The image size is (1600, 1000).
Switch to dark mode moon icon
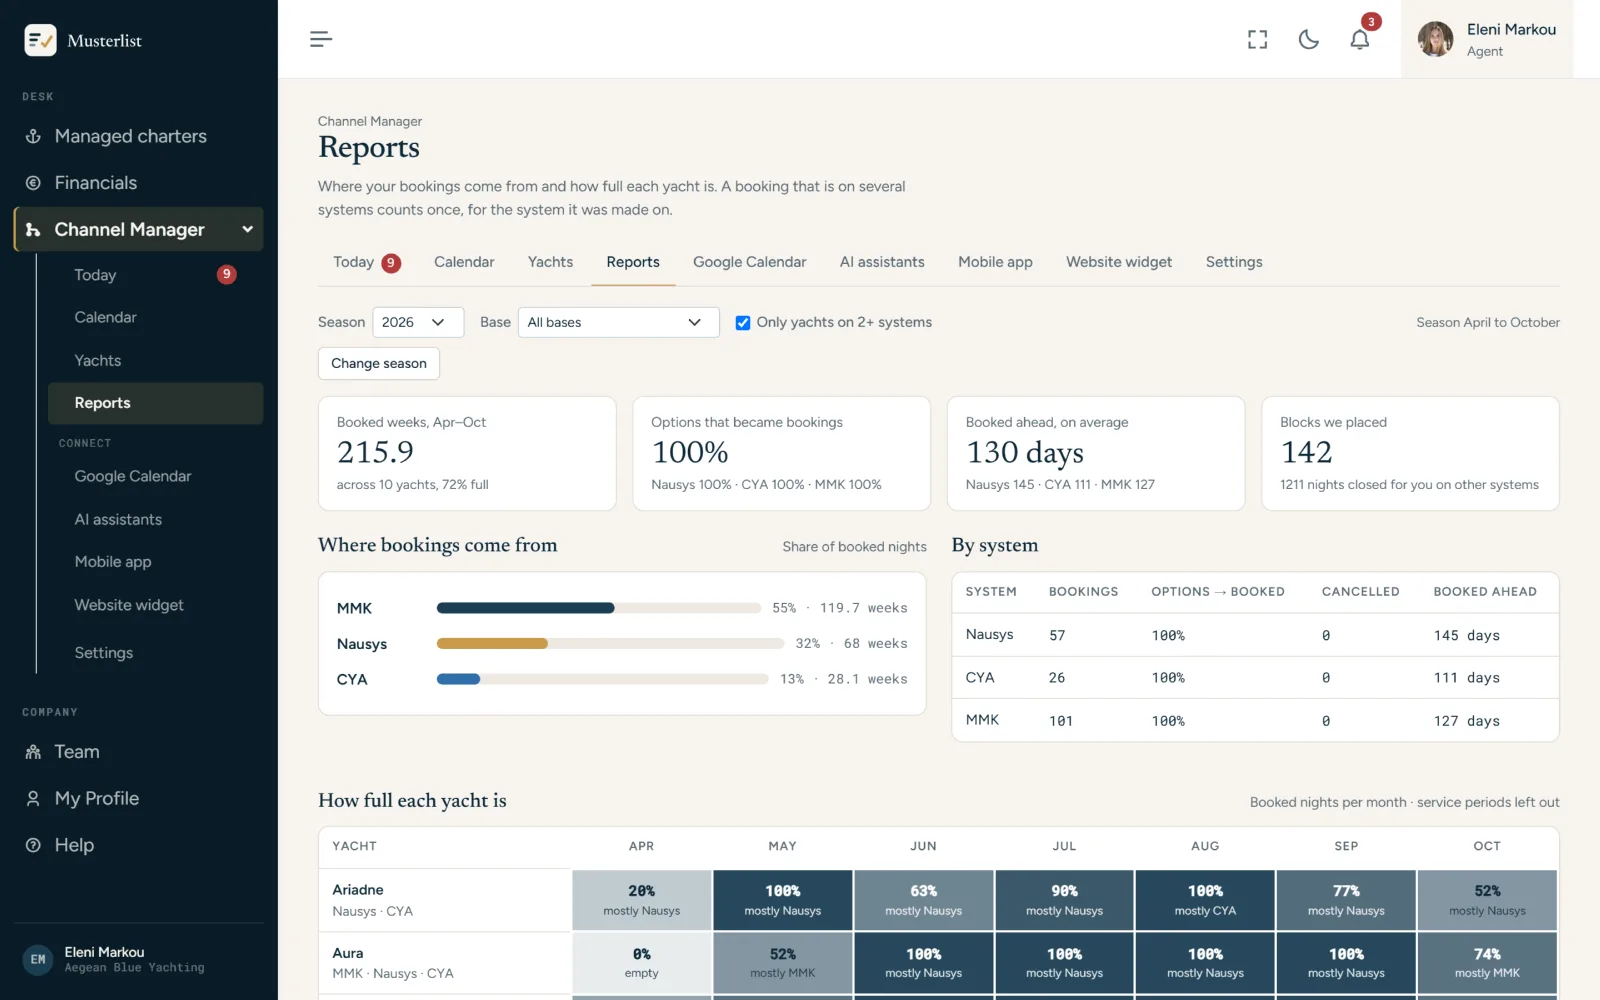click(1308, 39)
